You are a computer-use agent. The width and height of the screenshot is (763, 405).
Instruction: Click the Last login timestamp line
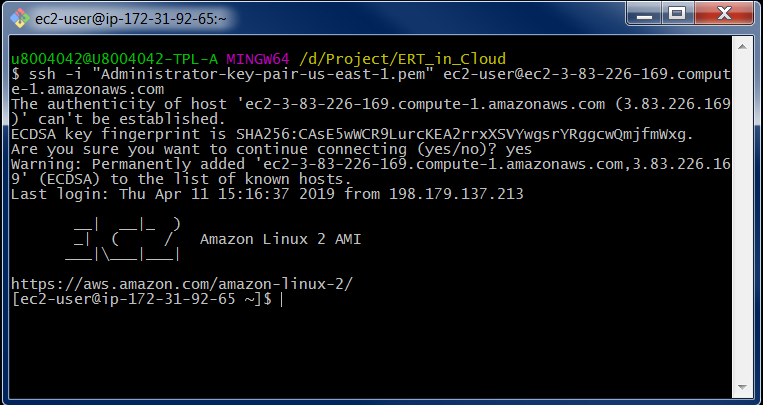[x=267, y=193]
